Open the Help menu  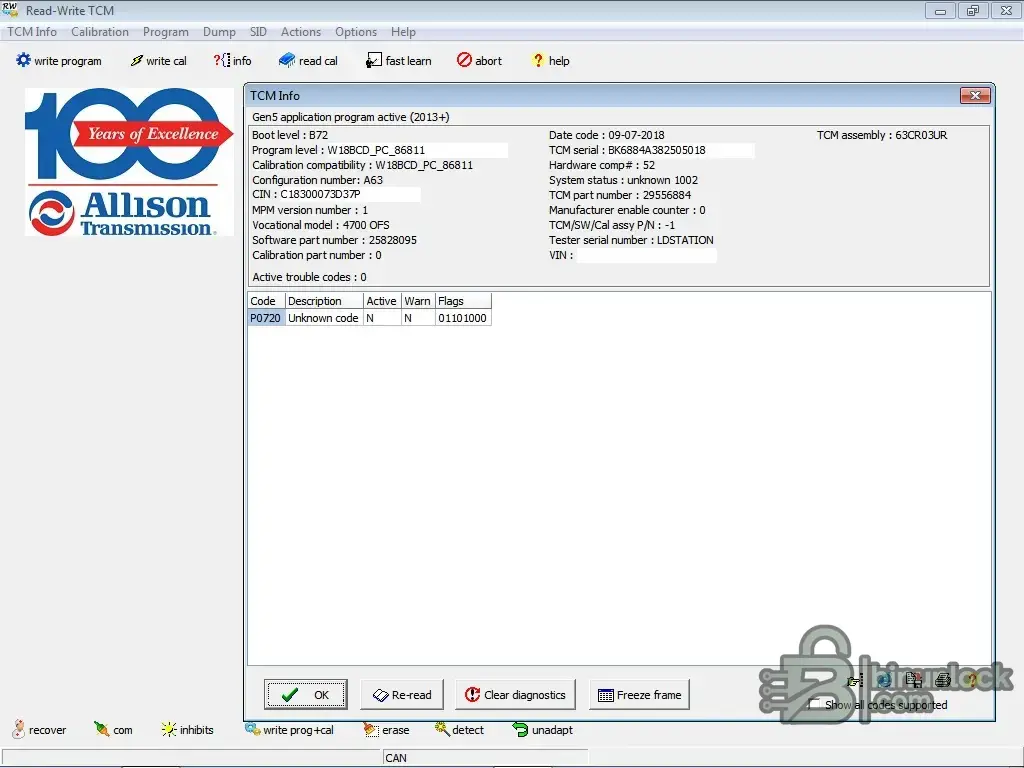pos(403,31)
